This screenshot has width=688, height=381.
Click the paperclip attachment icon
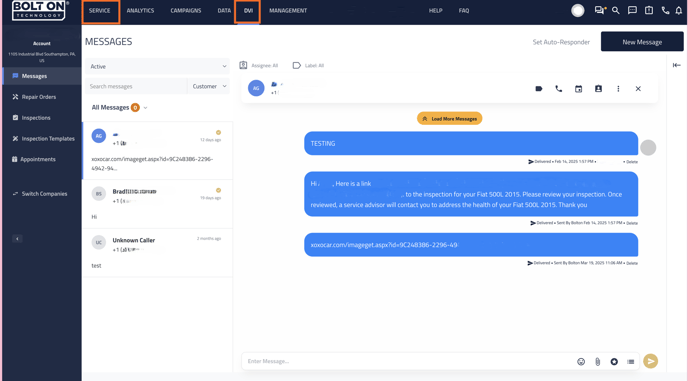pos(597,361)
